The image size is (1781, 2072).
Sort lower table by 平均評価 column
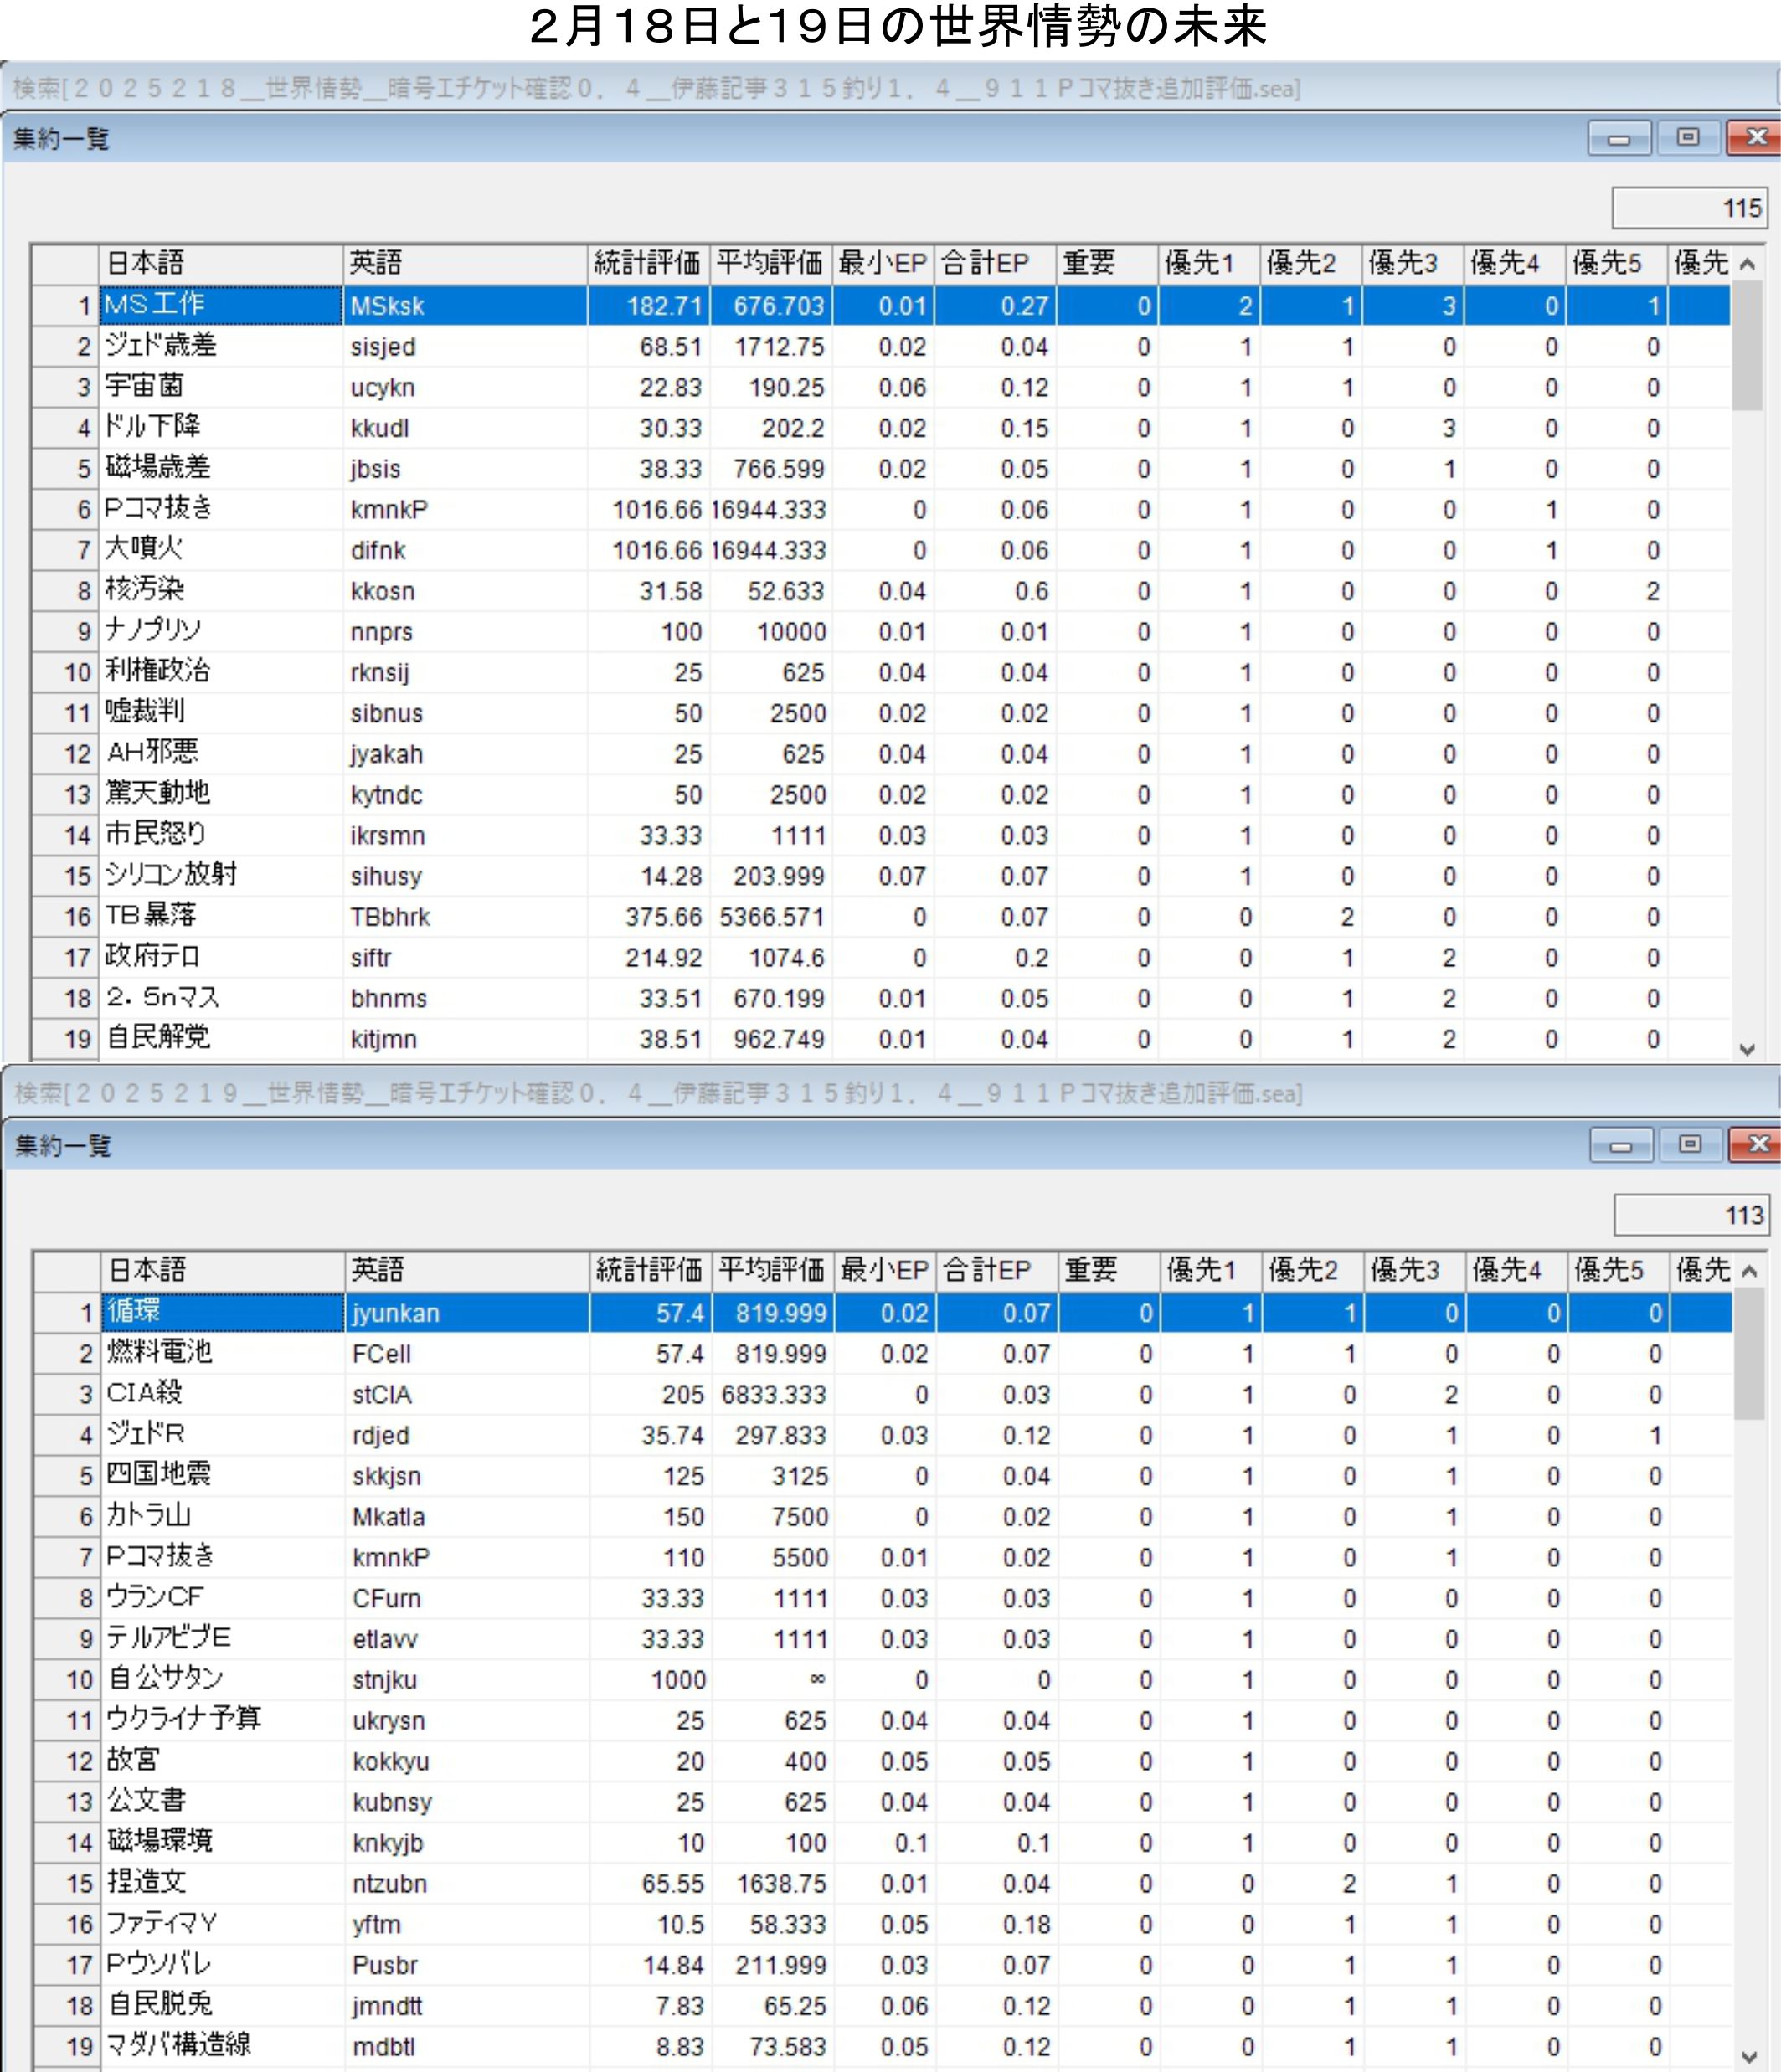tap(771, 1270)
